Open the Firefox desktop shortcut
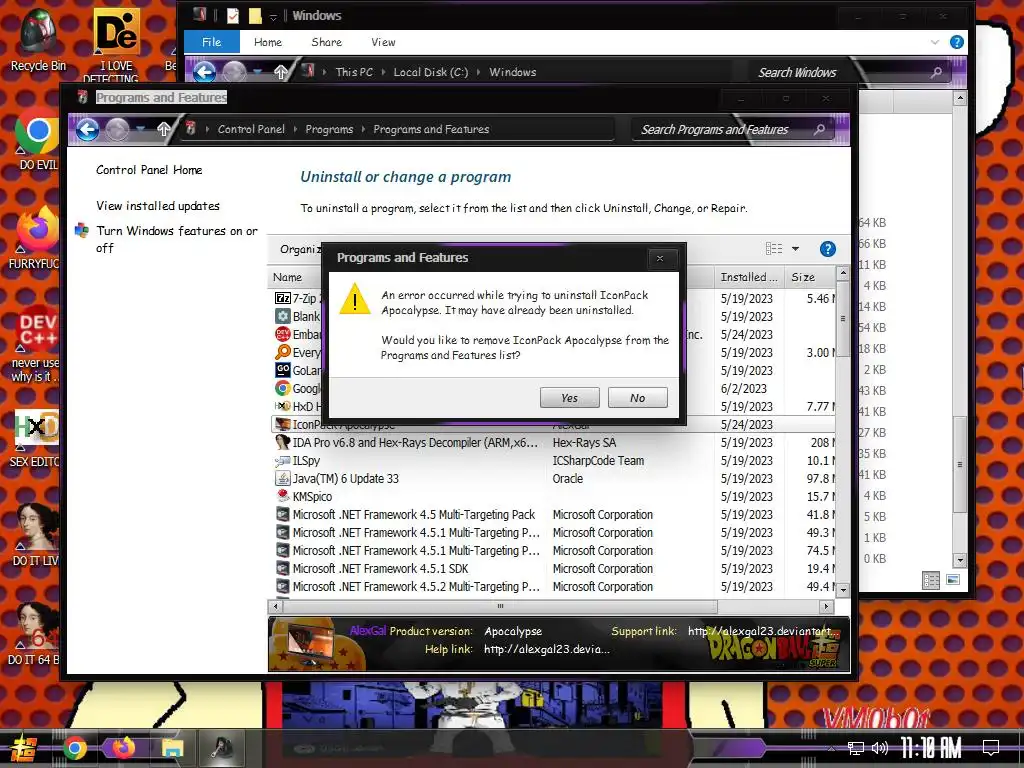The height and width of the screenshot is (768, 1024). click(x=36, y=238)
